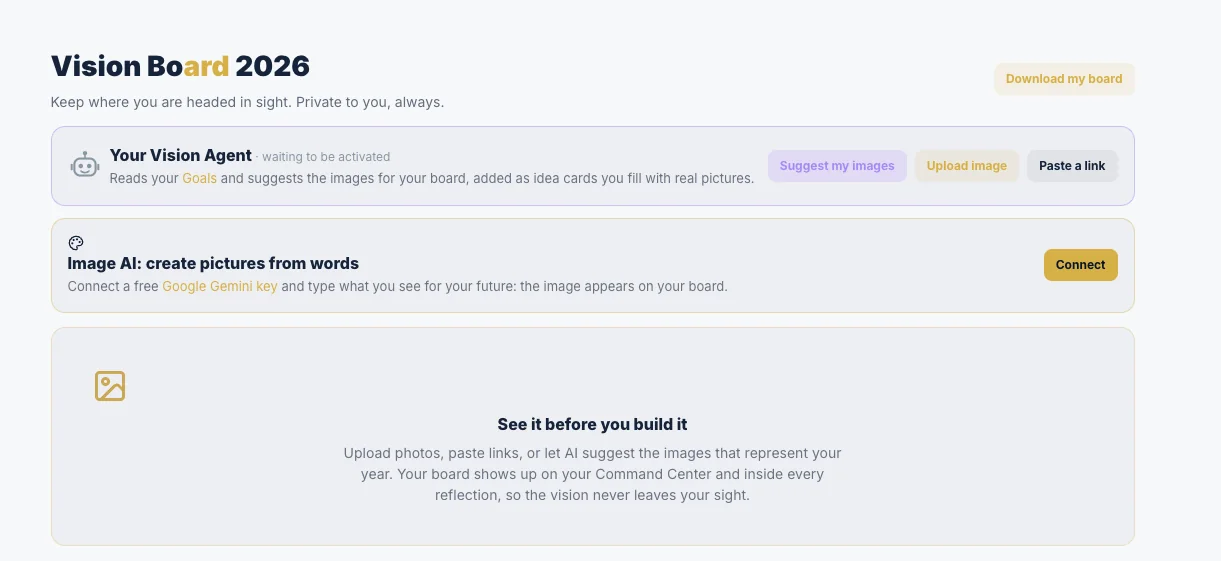Open the Upload image option
Viewport: 1221px width, 561px height.
[967, 166]
